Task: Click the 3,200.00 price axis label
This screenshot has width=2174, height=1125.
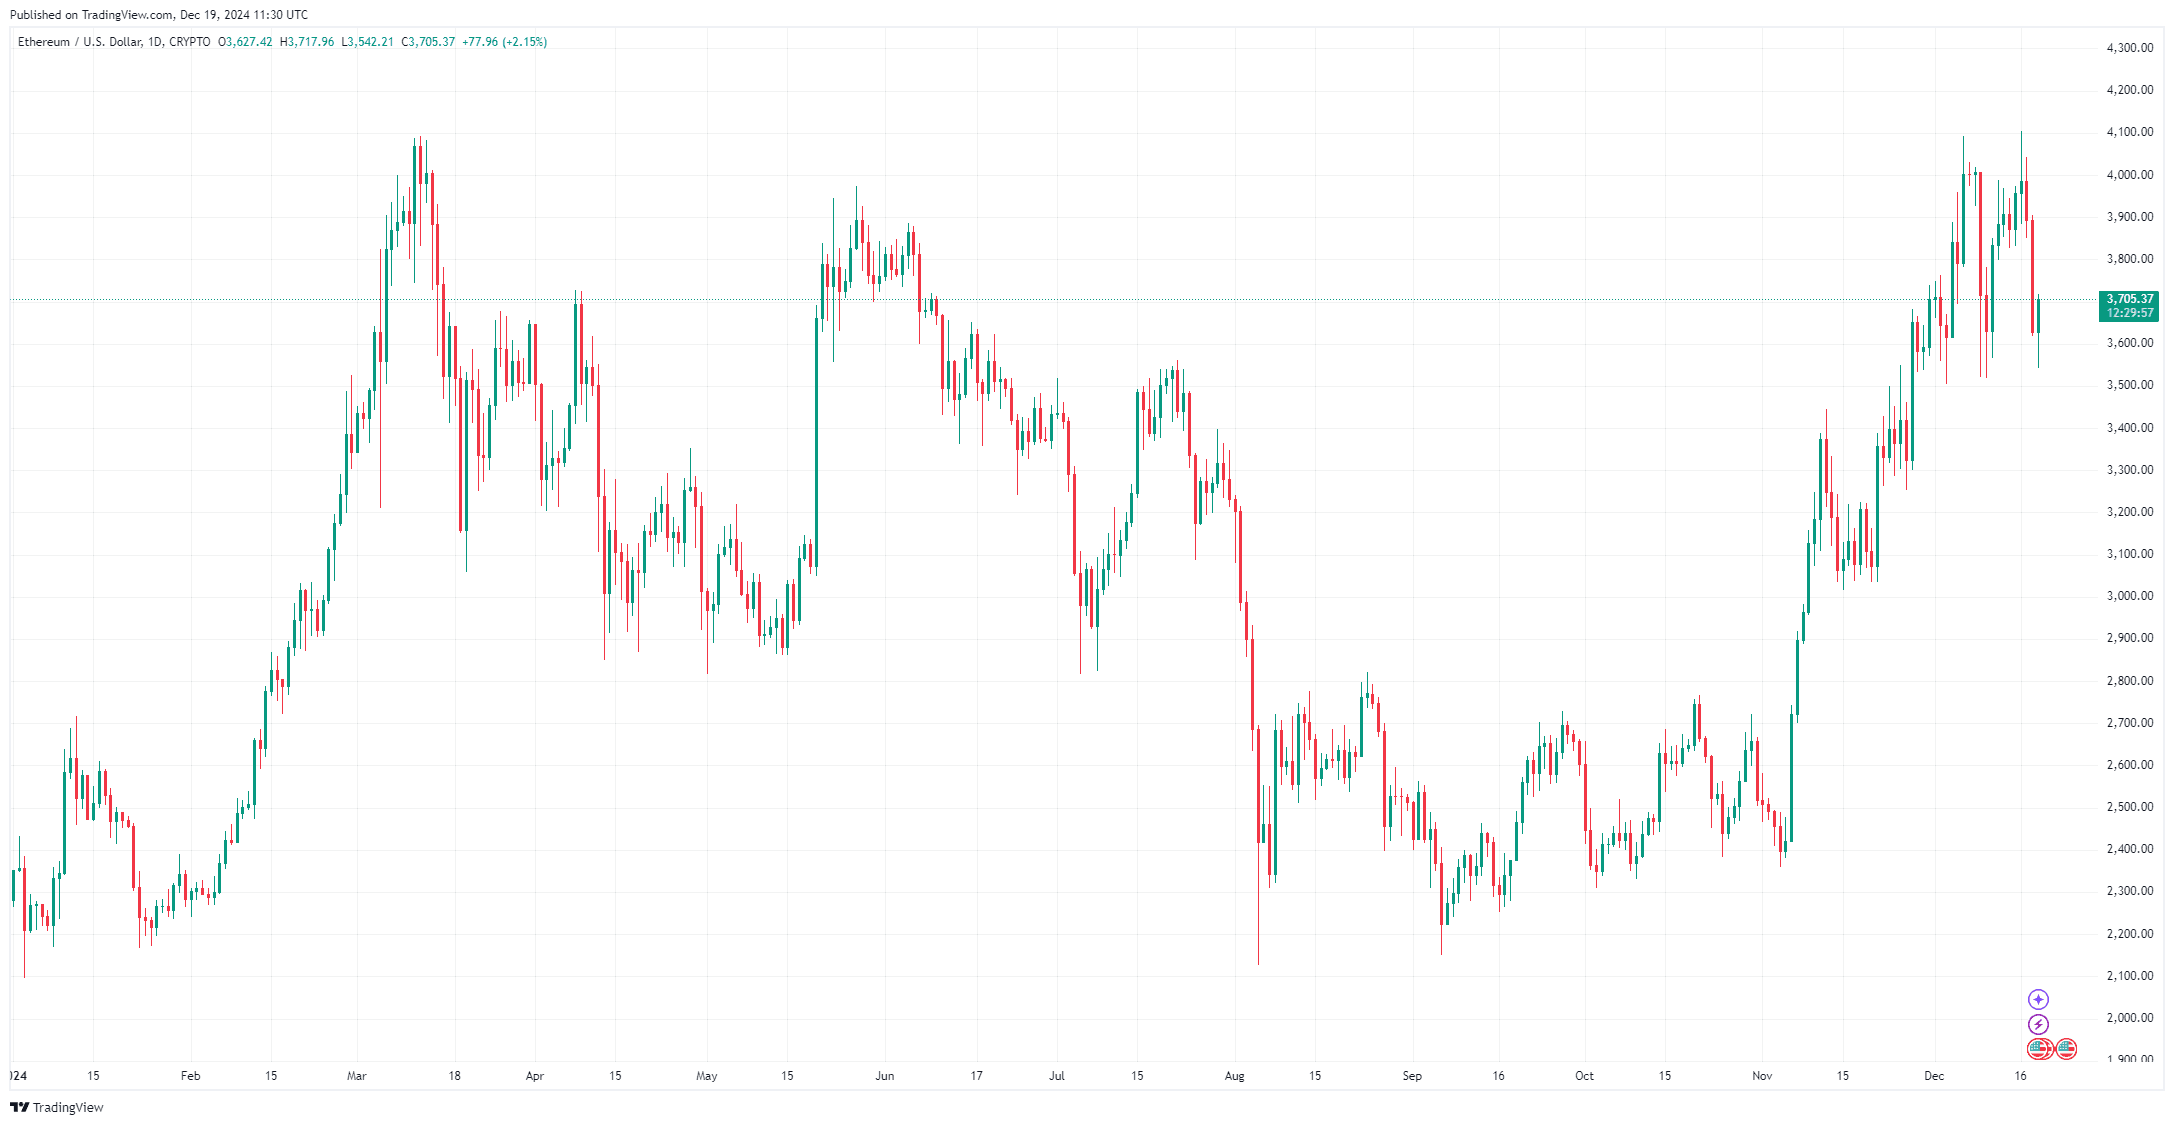Action: [2129, 512]
